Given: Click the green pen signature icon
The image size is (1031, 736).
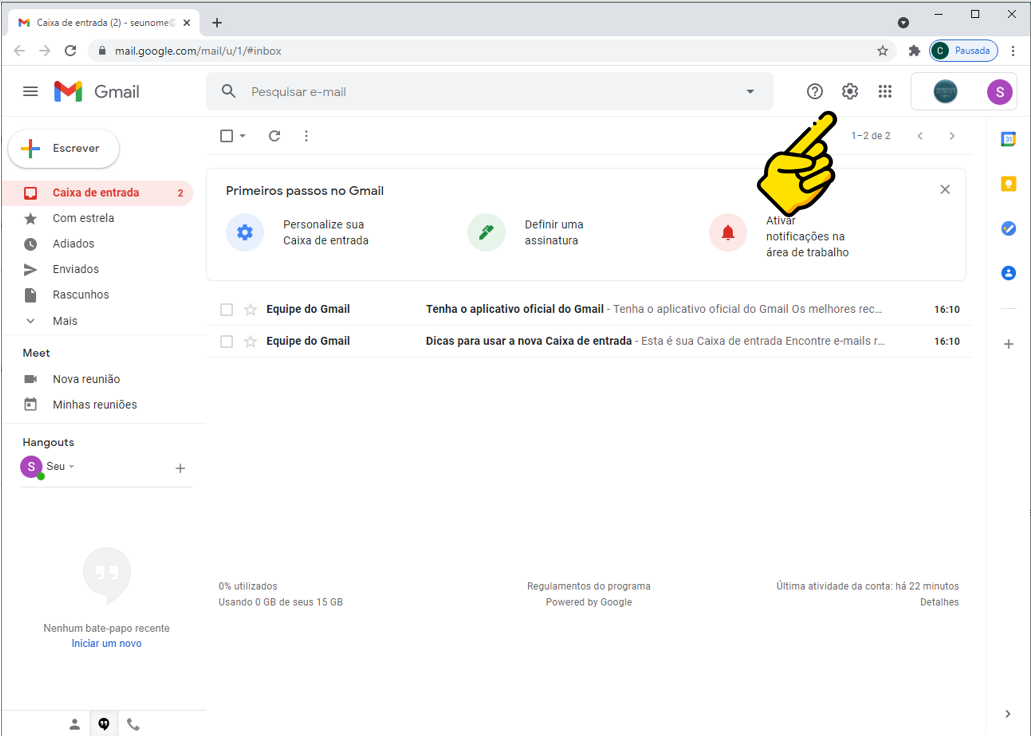Looking at the screenshot, I should click(x=486, y=232).
